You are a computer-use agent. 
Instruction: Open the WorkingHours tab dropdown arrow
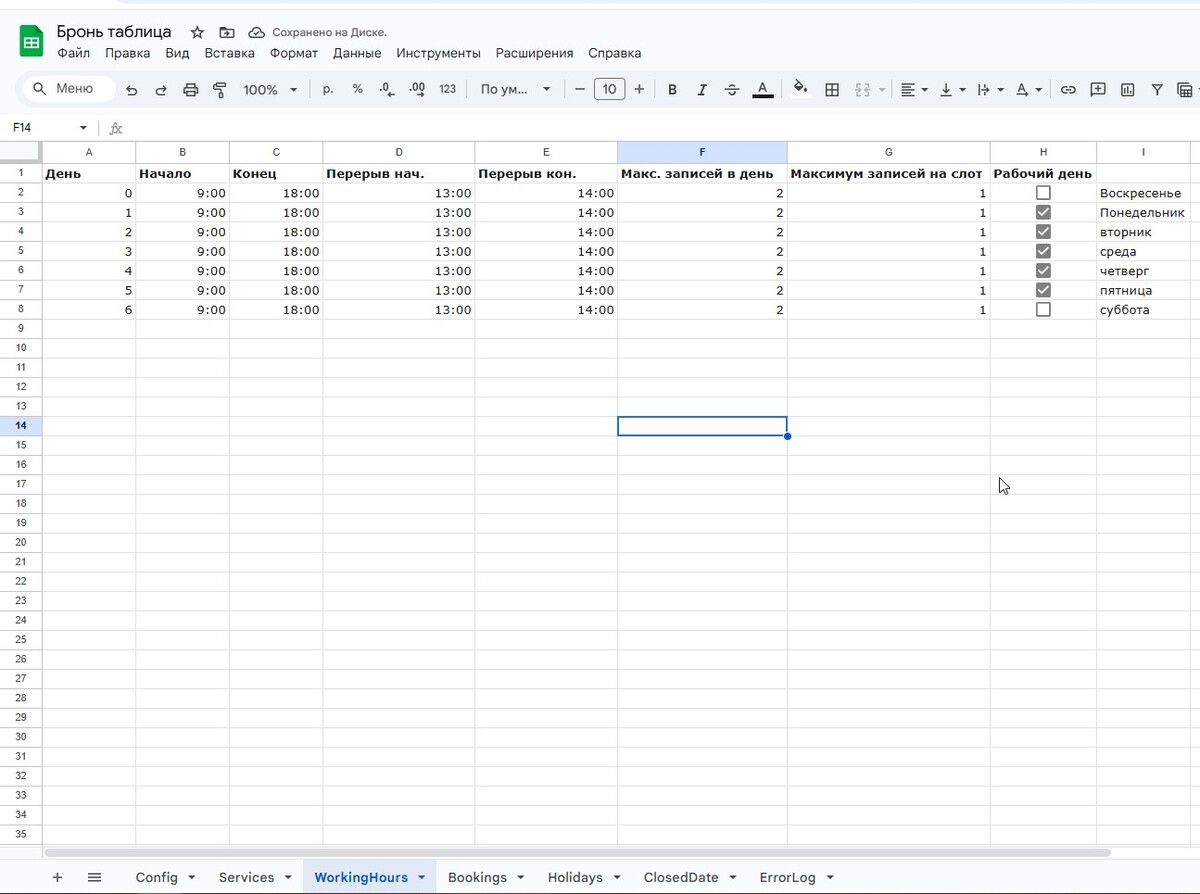point(421,878)
